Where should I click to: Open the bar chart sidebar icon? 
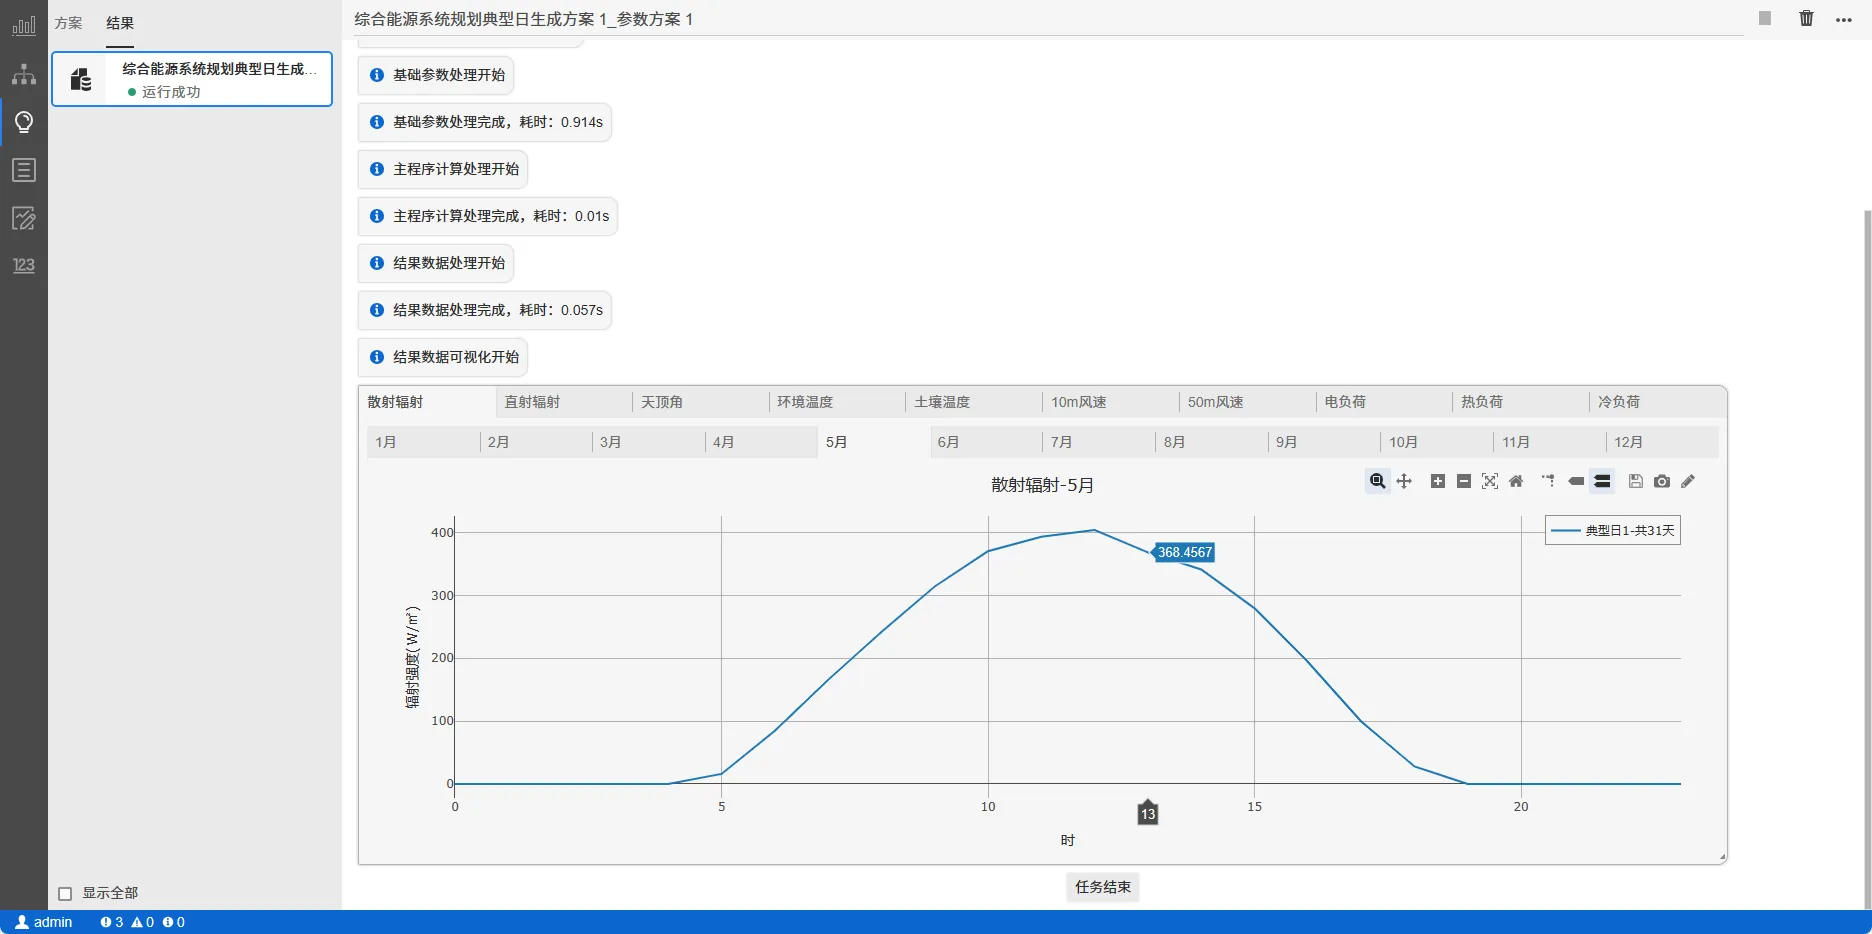(x=24, y=26)
